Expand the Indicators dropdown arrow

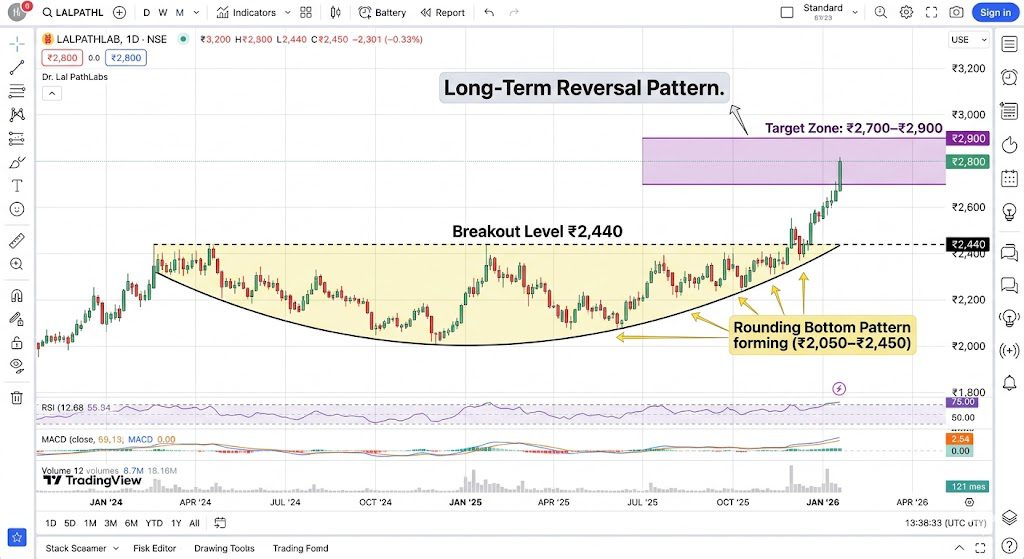tap(287, 12)
